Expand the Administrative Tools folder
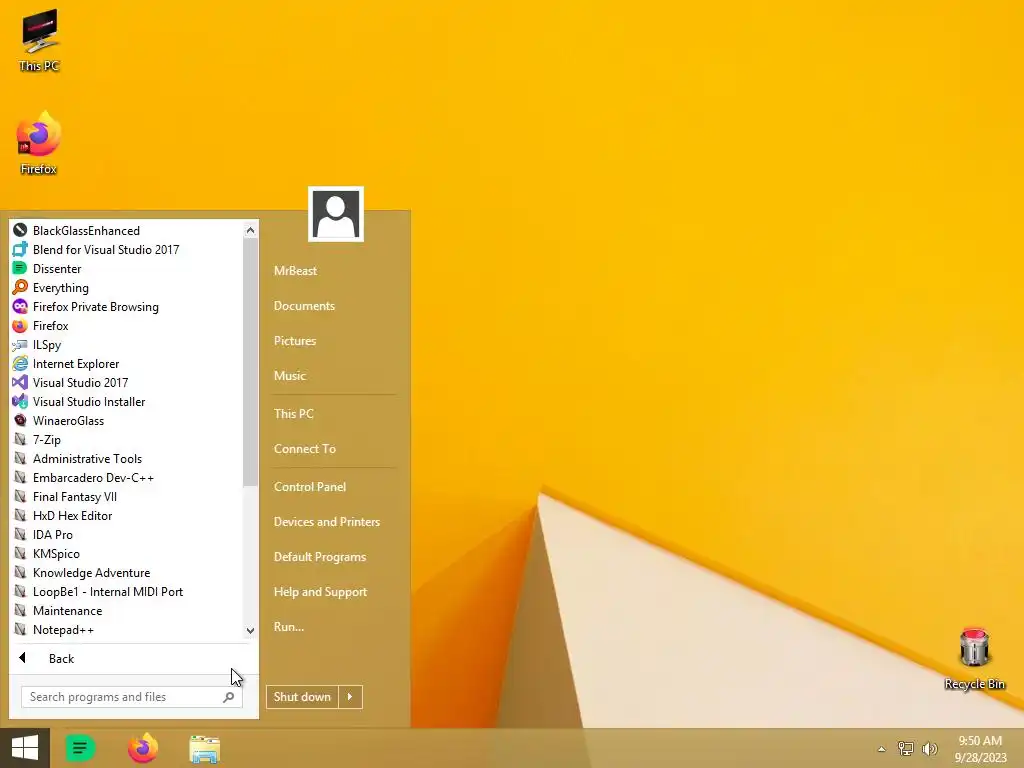This screenshot has width=1024, height=768. (78, 458)
